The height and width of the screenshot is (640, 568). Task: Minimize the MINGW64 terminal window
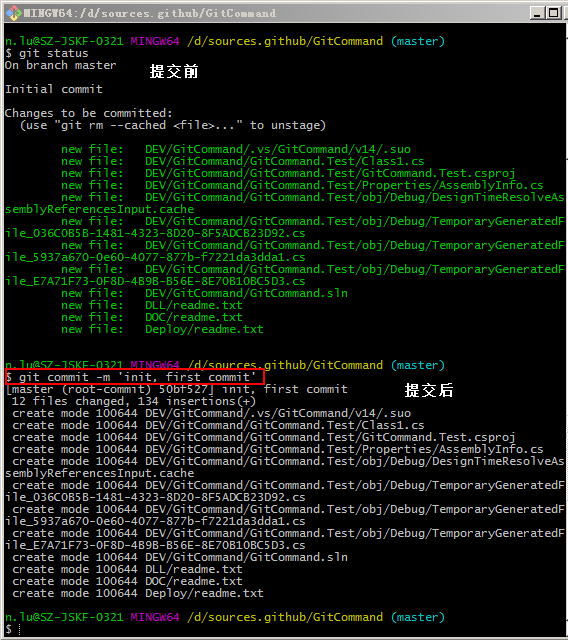[x=537, y=13]
